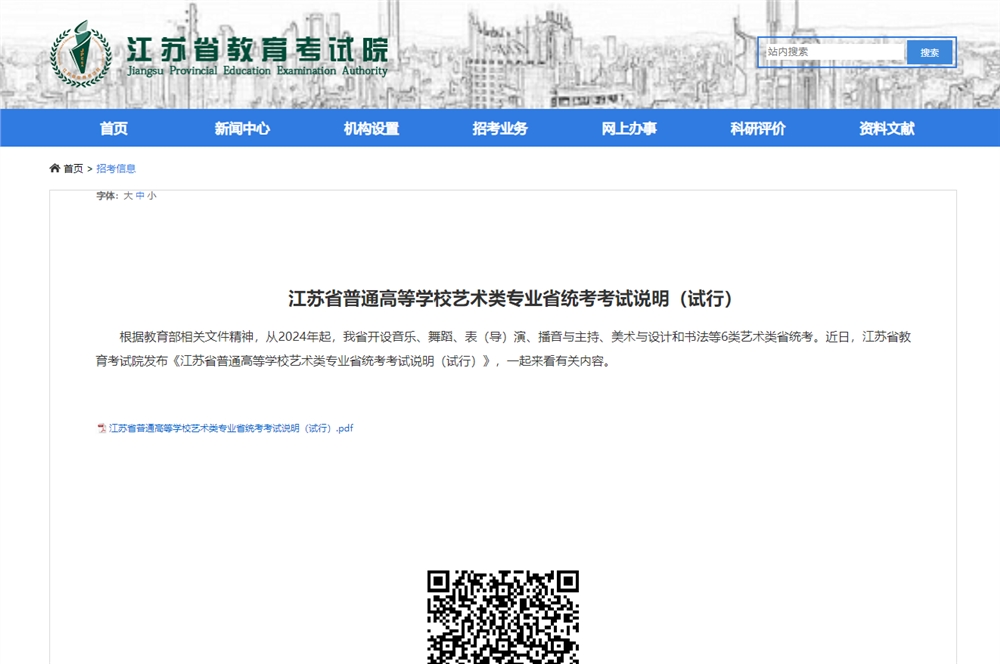Viewport: 1000px width, 664px height.
Task: Set font size to 中
Action: pos(140,196)
